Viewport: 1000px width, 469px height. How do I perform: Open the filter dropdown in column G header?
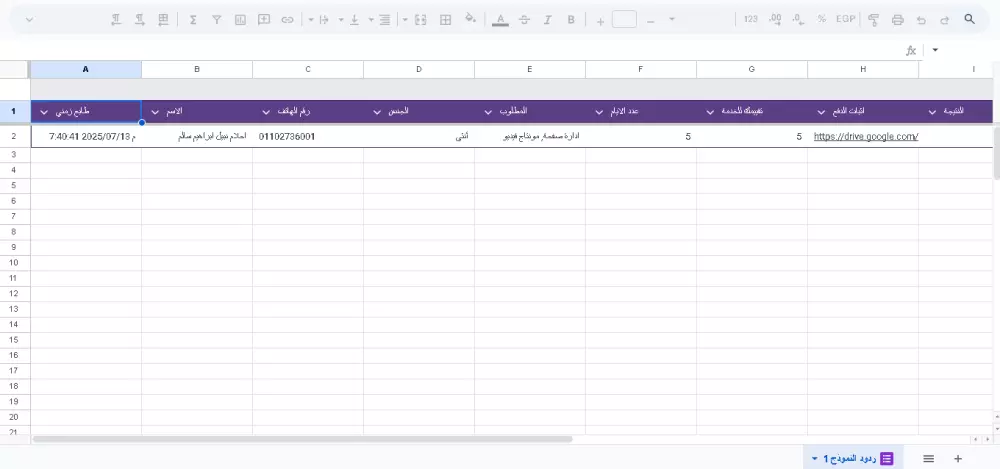tap(710, 112)
